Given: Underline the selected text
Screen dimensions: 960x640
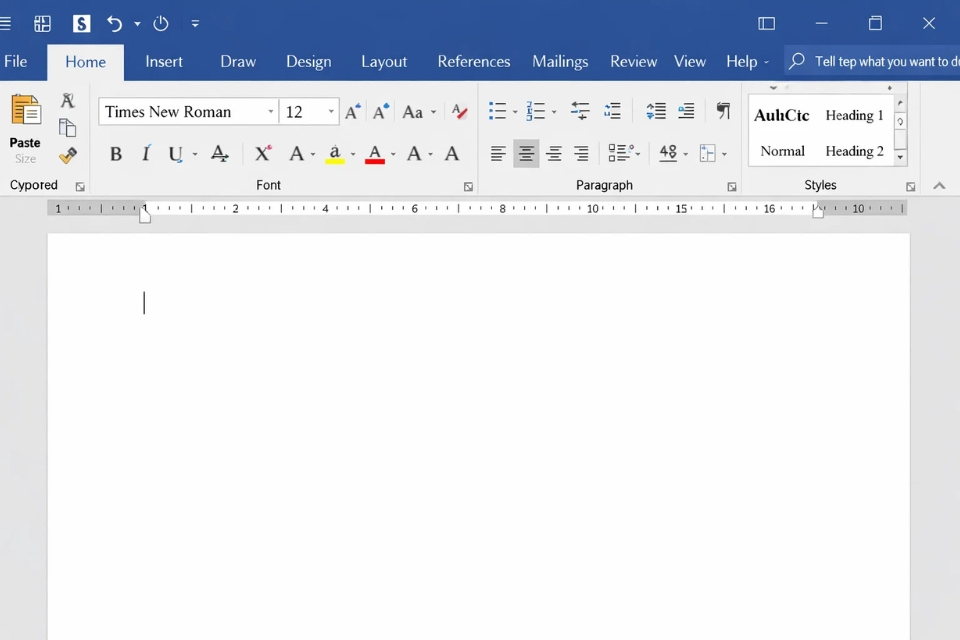Looking at the screenshot, I should [176, 154].
